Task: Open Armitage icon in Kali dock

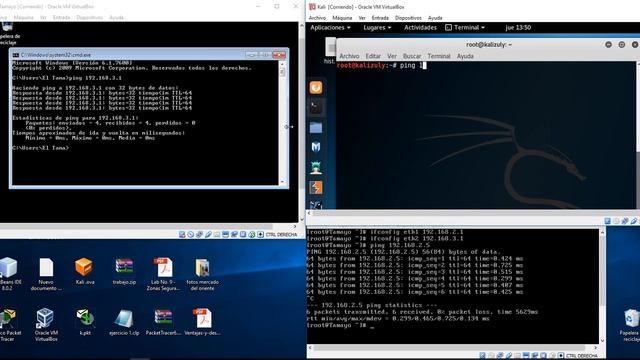Action: click(x=316, y=167)
